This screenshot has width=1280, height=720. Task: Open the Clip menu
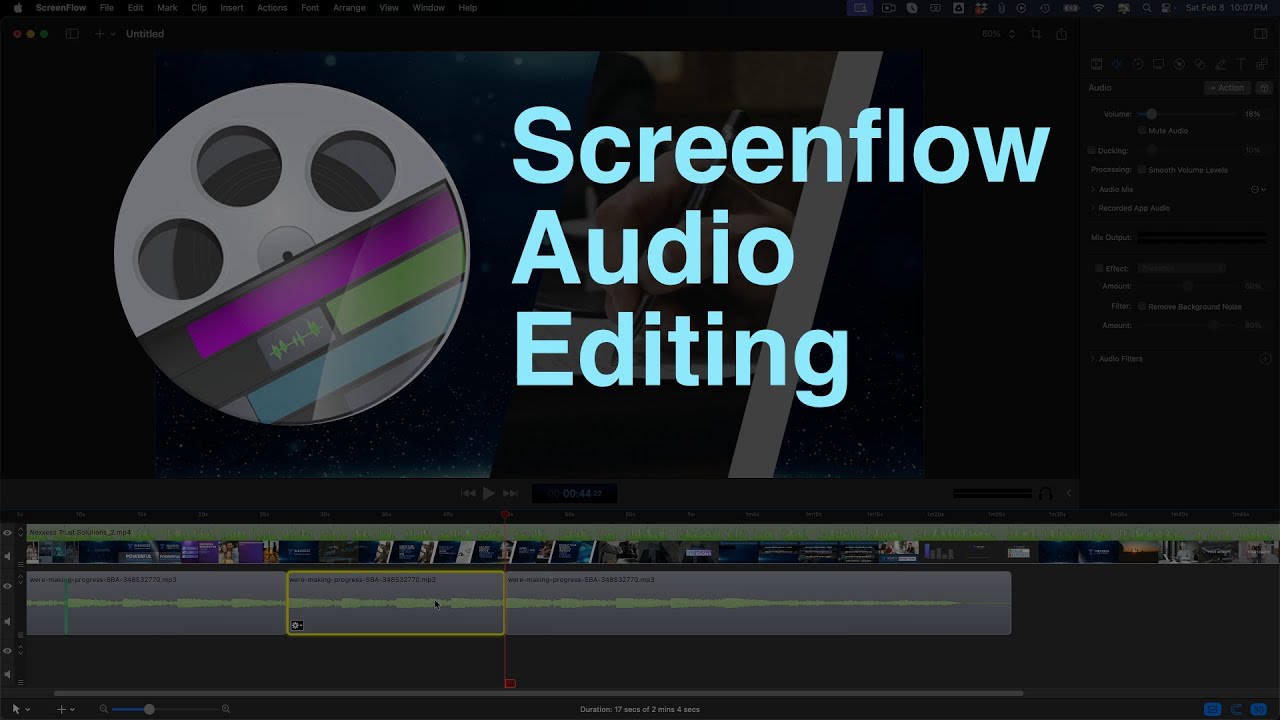(x=199, y=8)
